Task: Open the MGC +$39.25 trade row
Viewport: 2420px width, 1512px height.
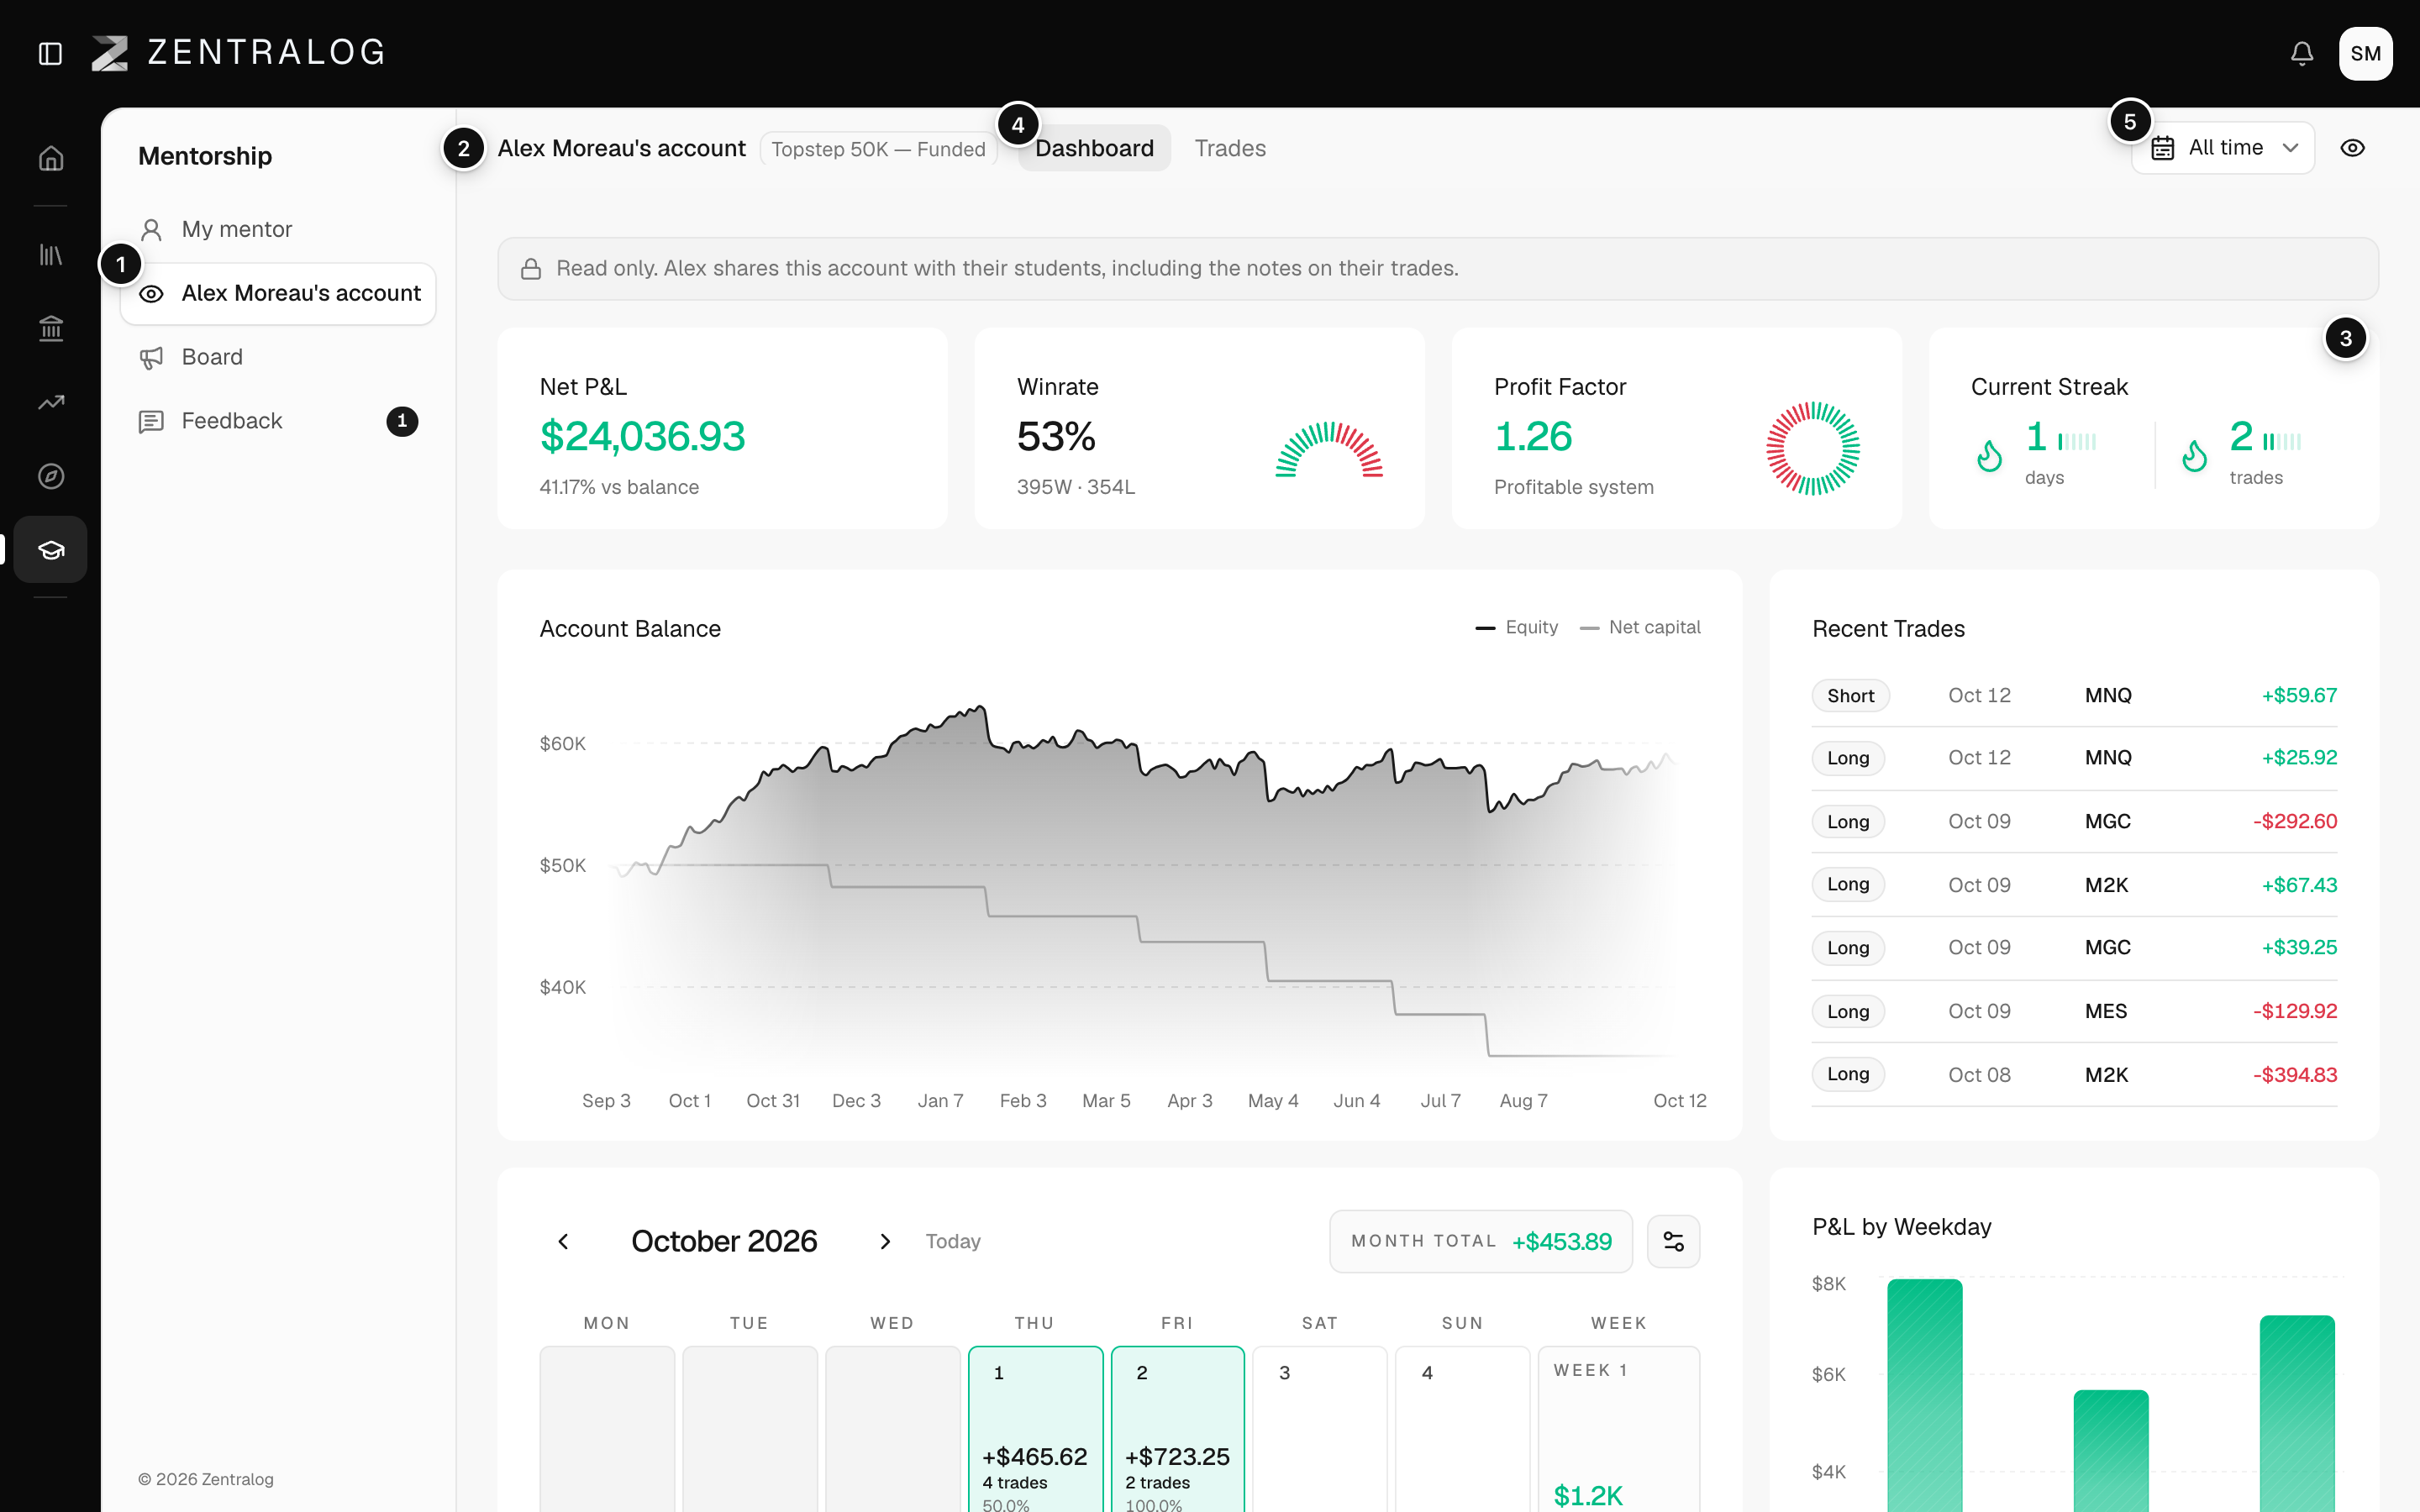Action: [x=2074, y=947]
